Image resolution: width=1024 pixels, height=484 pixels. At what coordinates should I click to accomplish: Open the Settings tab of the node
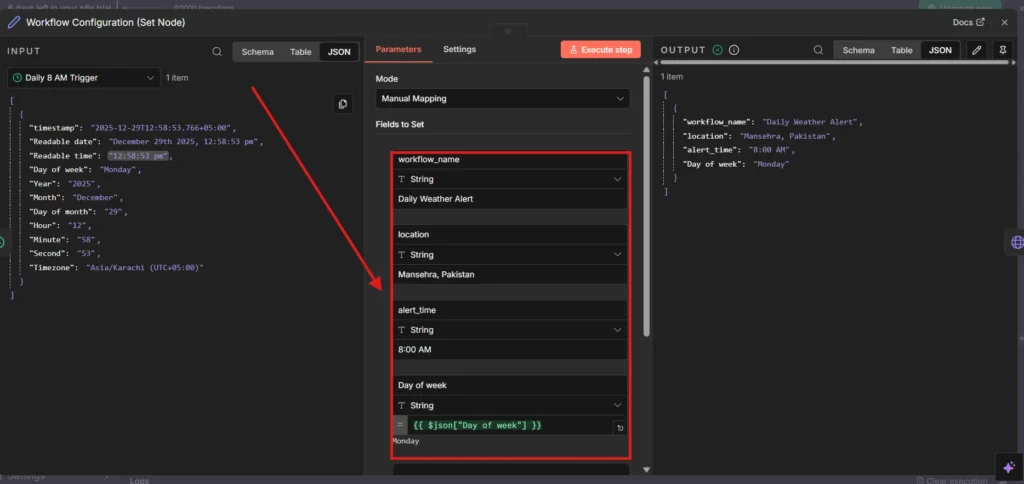coord(459,49)
